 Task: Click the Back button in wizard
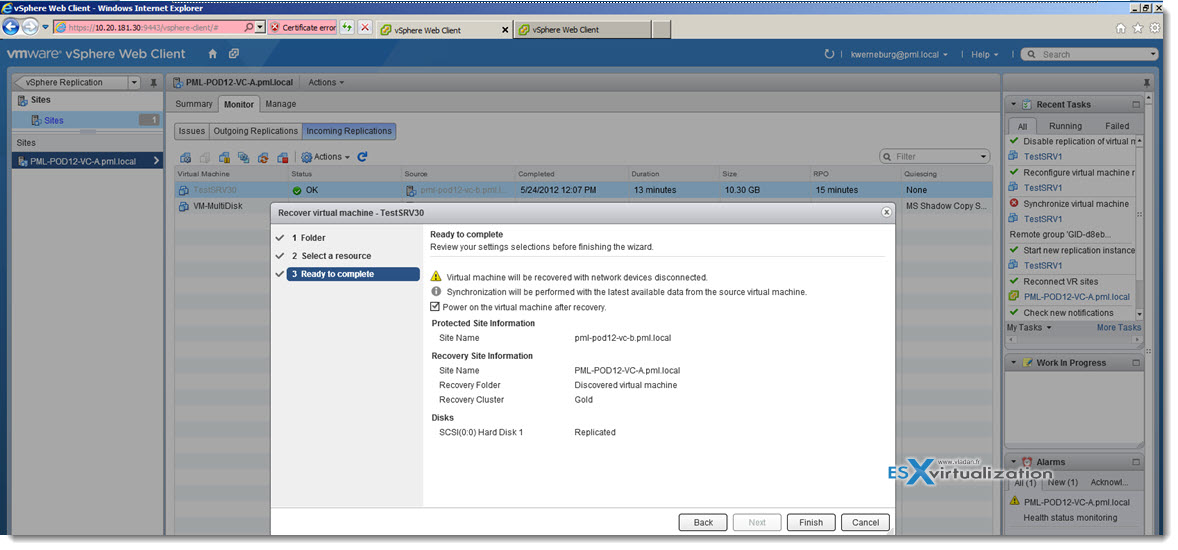click(x=703, y=522)
